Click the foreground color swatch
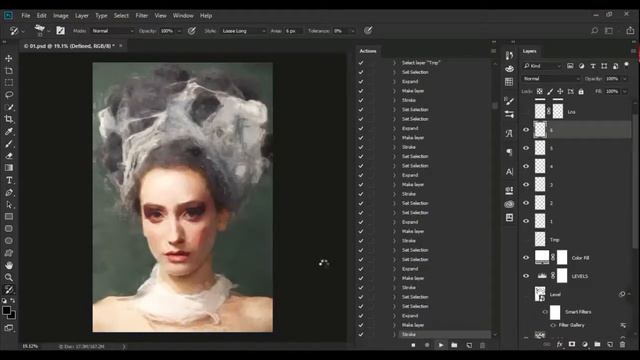The image size is (640, 360). tap(7, 311)
